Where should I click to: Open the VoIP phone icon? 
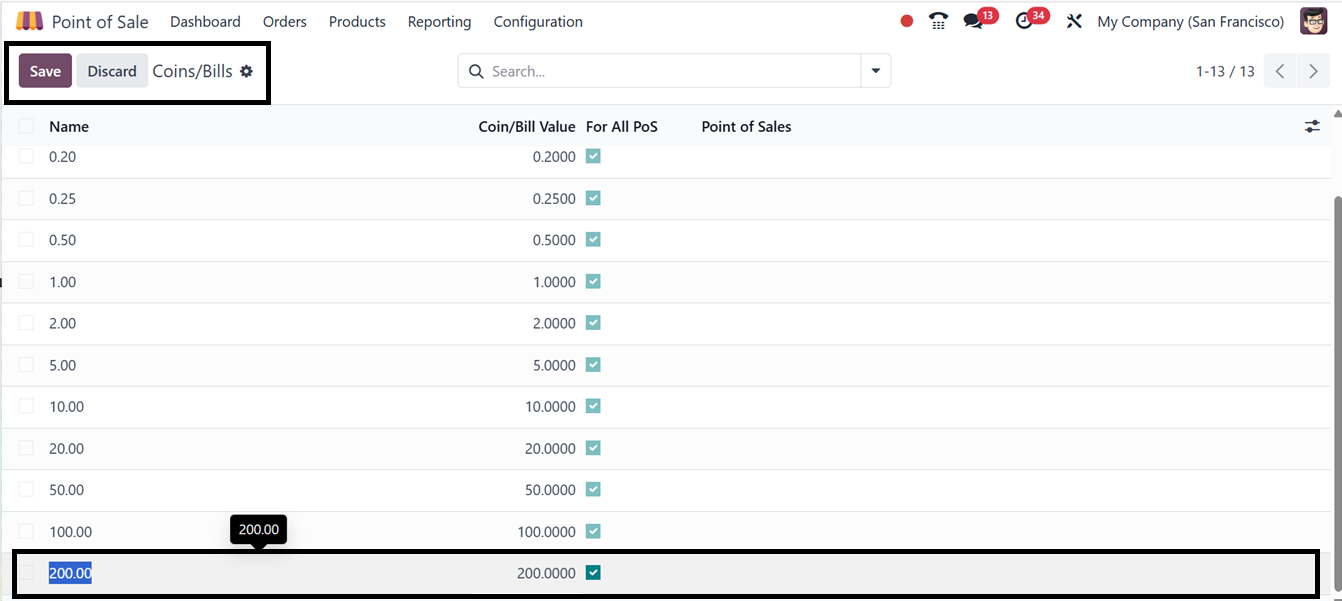click(938, 21)
